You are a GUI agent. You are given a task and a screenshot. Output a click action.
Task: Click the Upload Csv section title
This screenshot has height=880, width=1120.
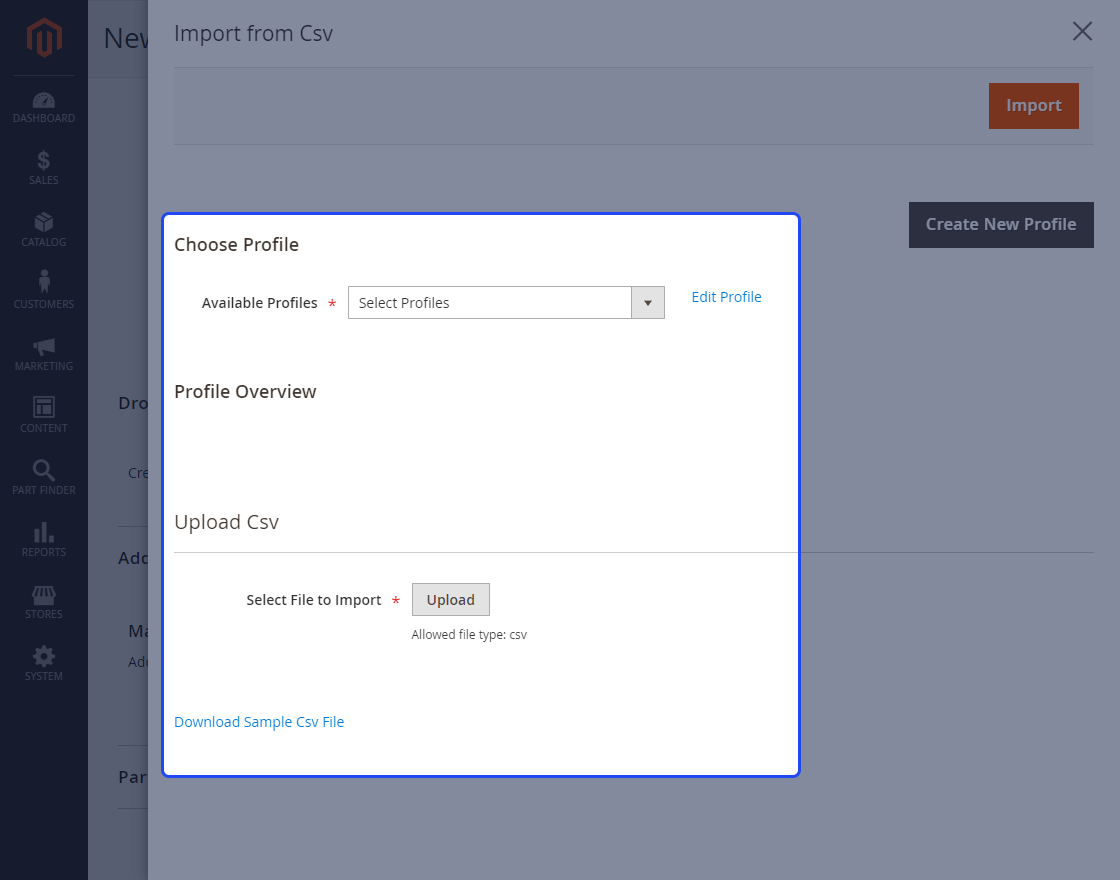(226, 522)
